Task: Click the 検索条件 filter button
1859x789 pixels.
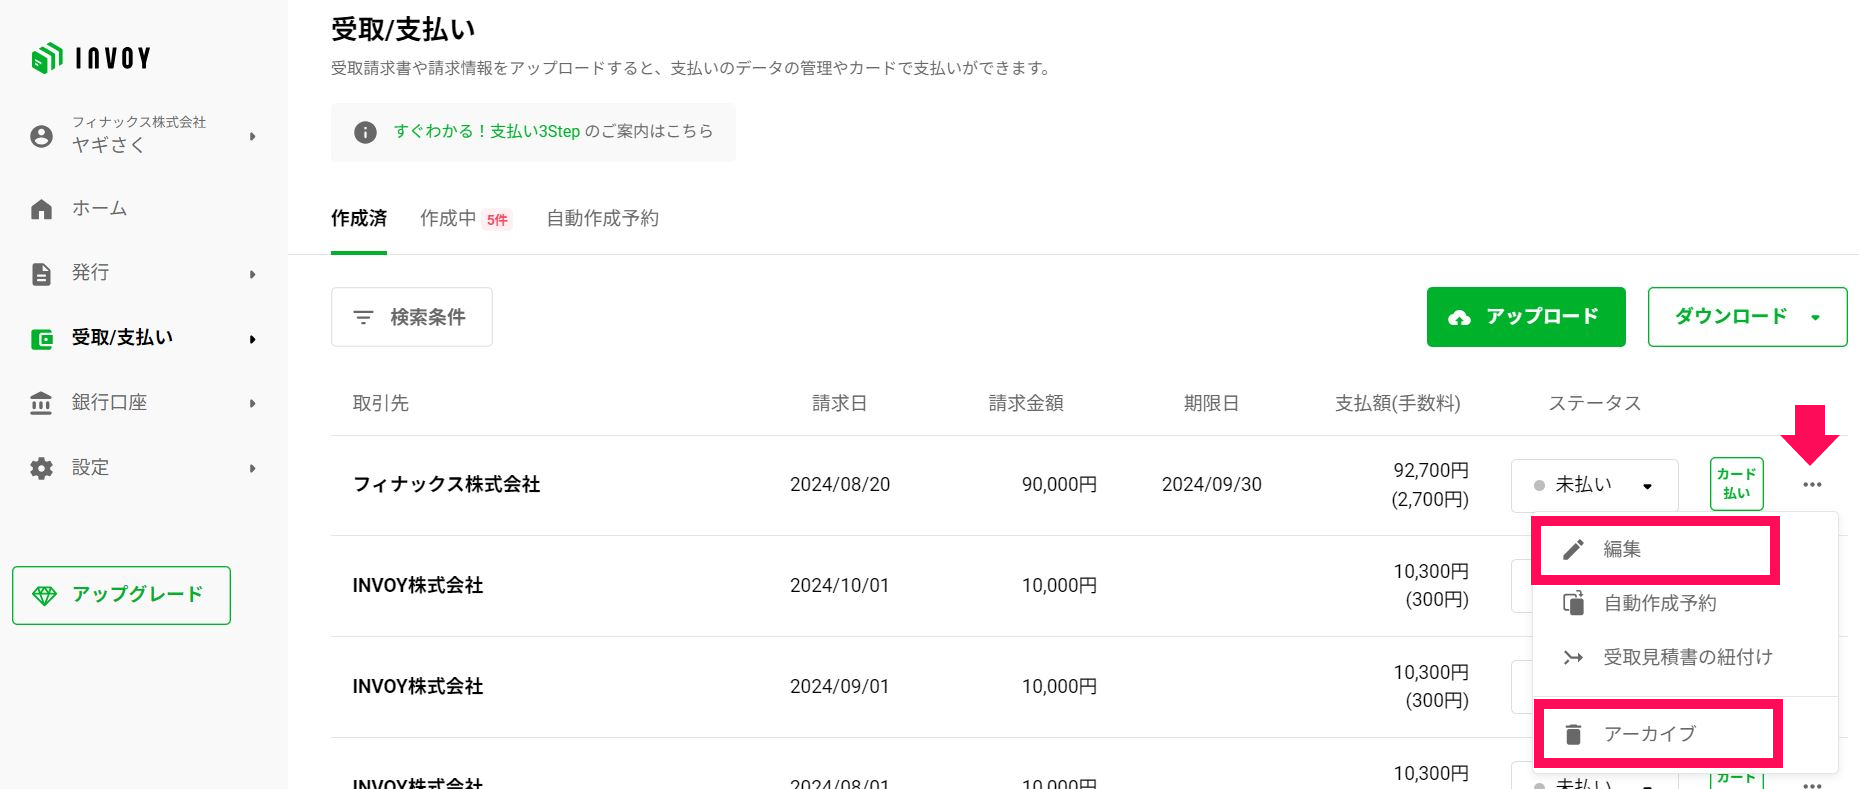Action: [x=411, y=317]
